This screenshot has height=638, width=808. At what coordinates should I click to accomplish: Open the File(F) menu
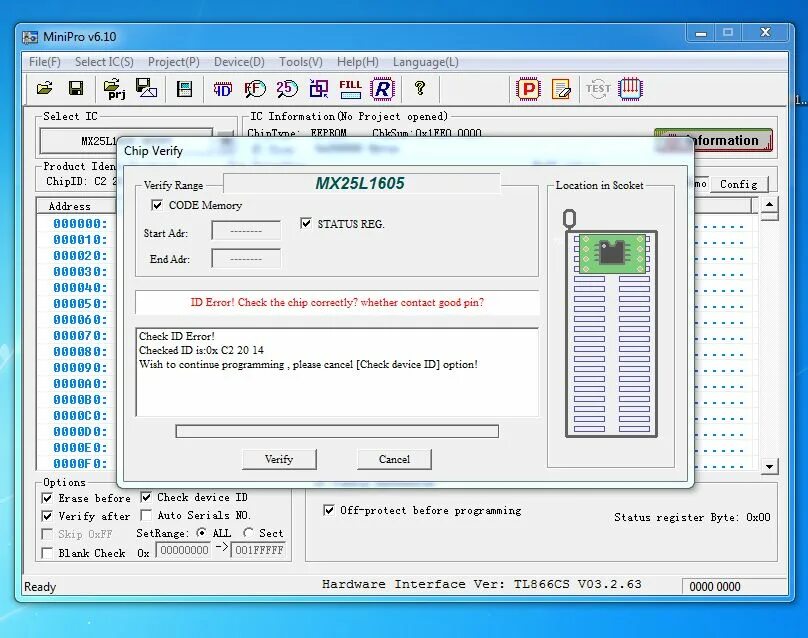click(x=44, y=62)
